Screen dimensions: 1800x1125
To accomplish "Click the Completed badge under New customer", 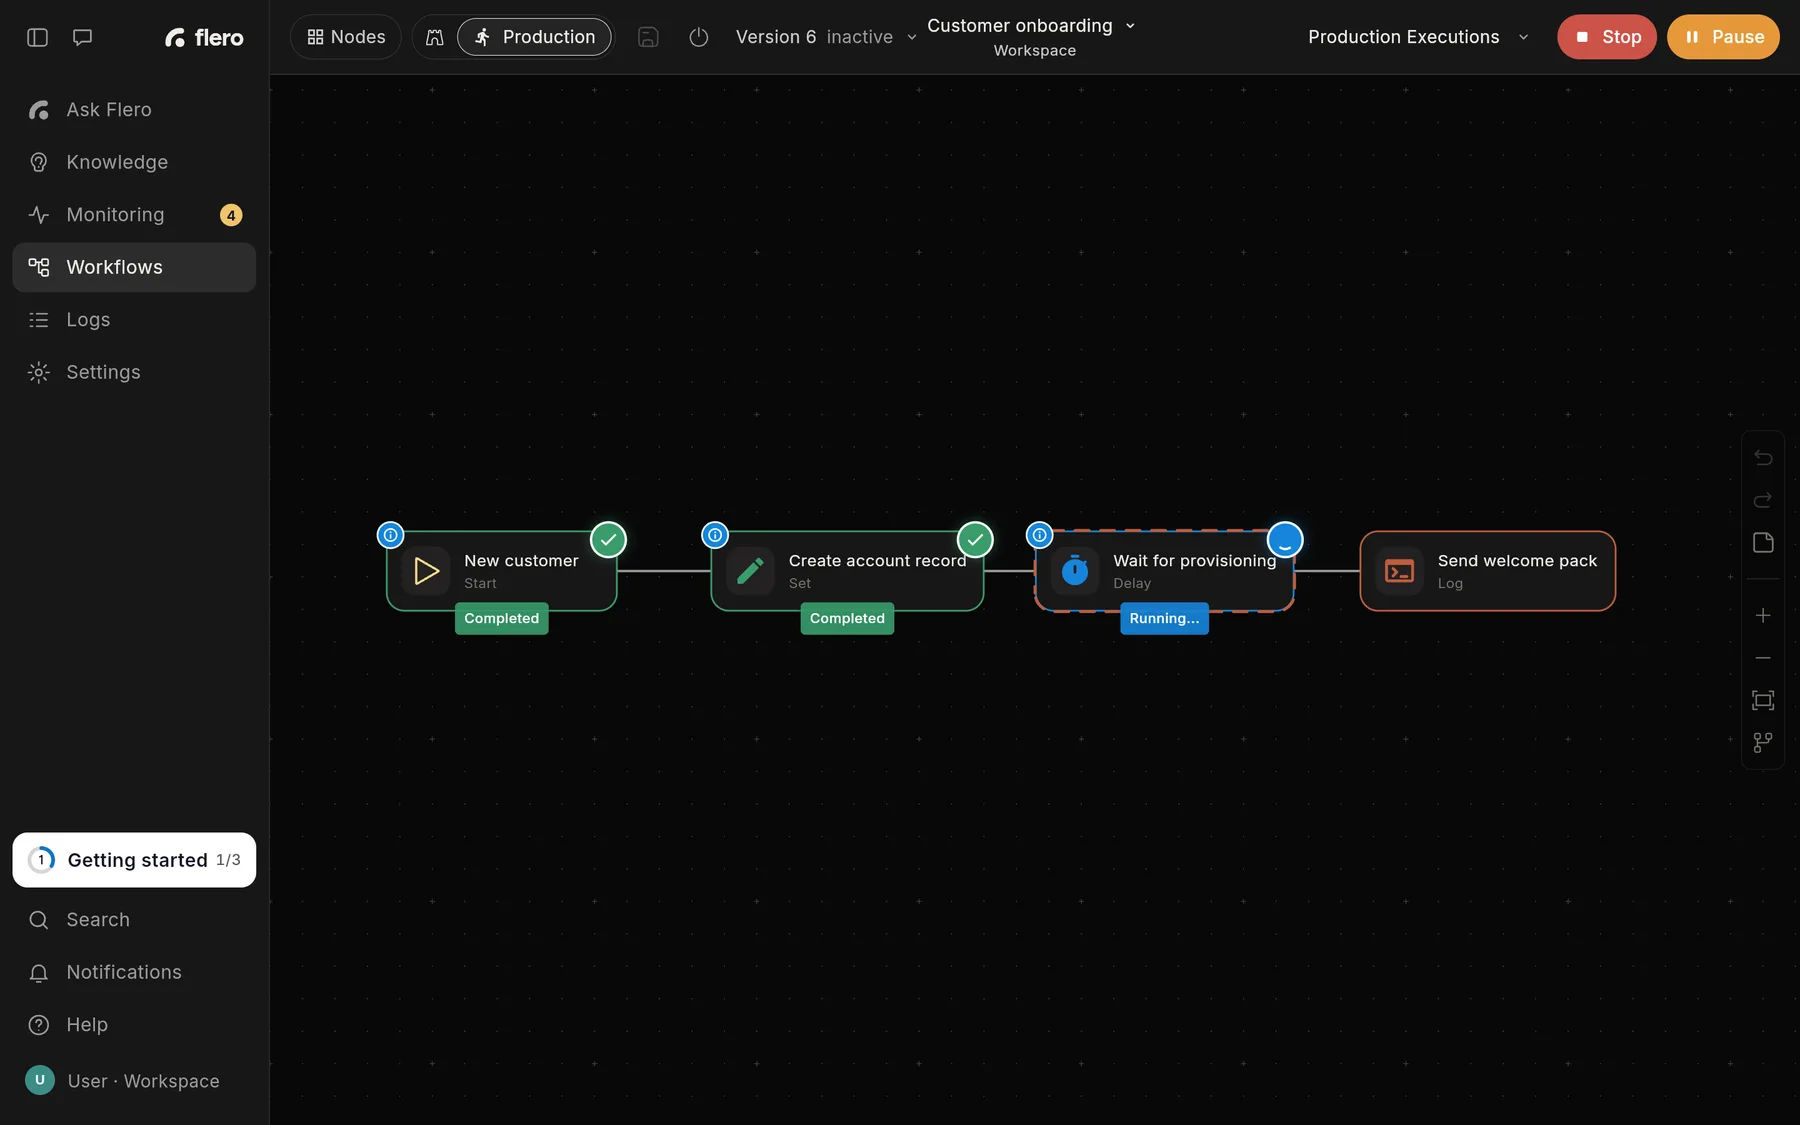I will (x=502, y=619).
